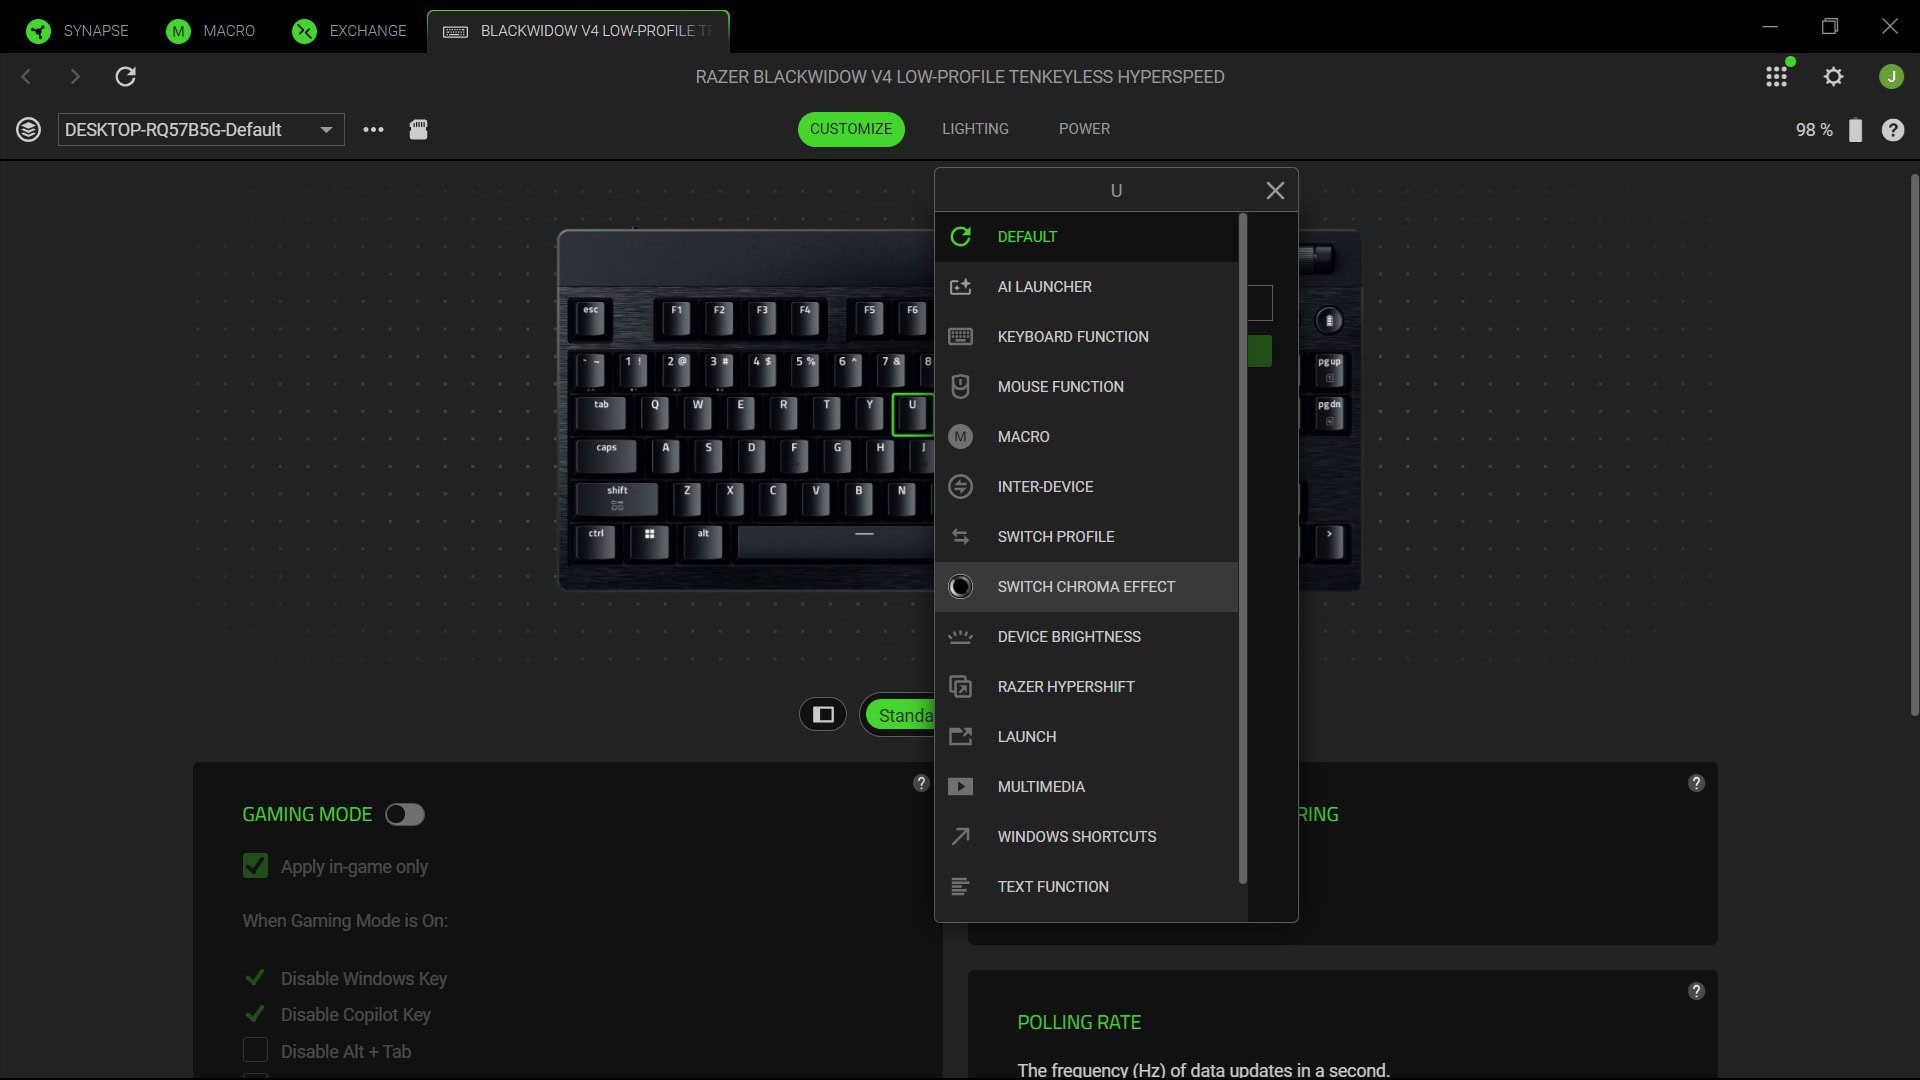Open the Razer modules grid icon
1920x1080 pixels.
[x=1777, y=77]
